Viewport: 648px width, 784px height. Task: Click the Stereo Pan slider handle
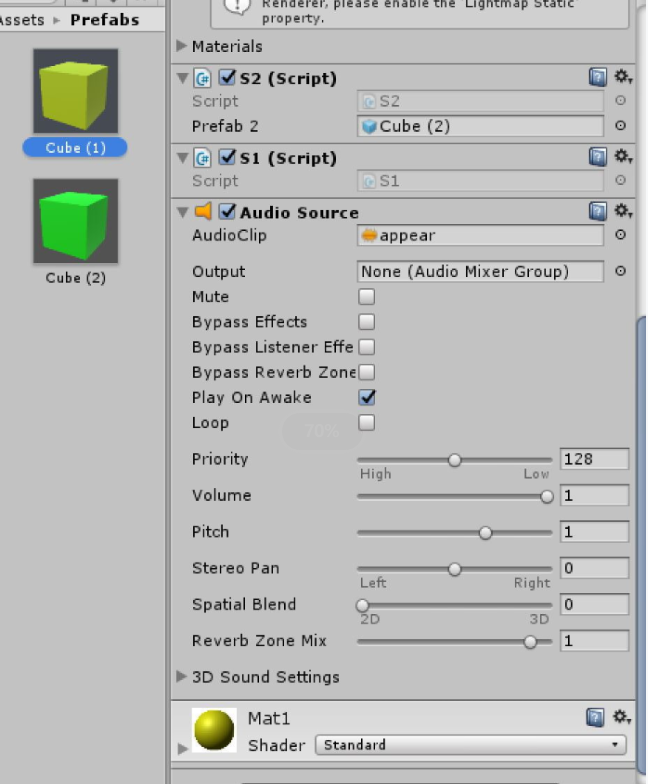pyautogui.click(x=454, y=569)
